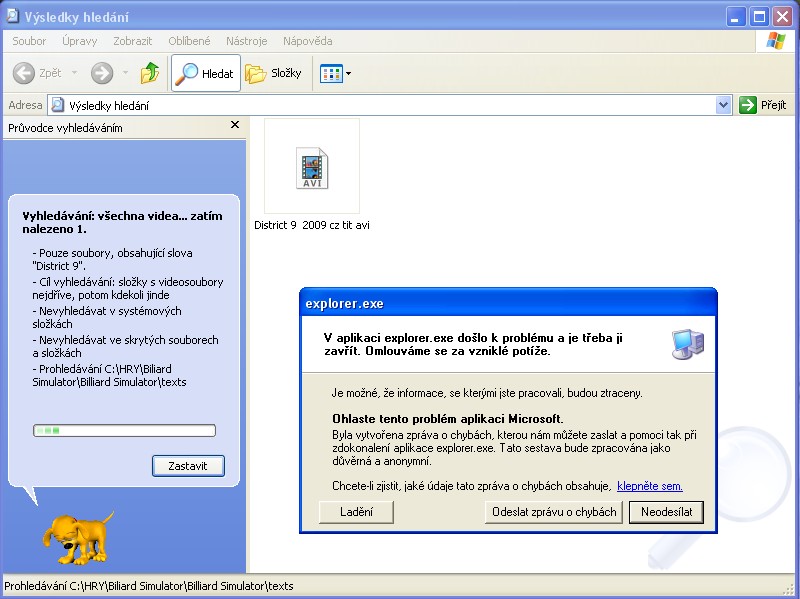Toggle the Hledat search pane button
This screenshot has height=599, width=800.
tap(206, 73)
